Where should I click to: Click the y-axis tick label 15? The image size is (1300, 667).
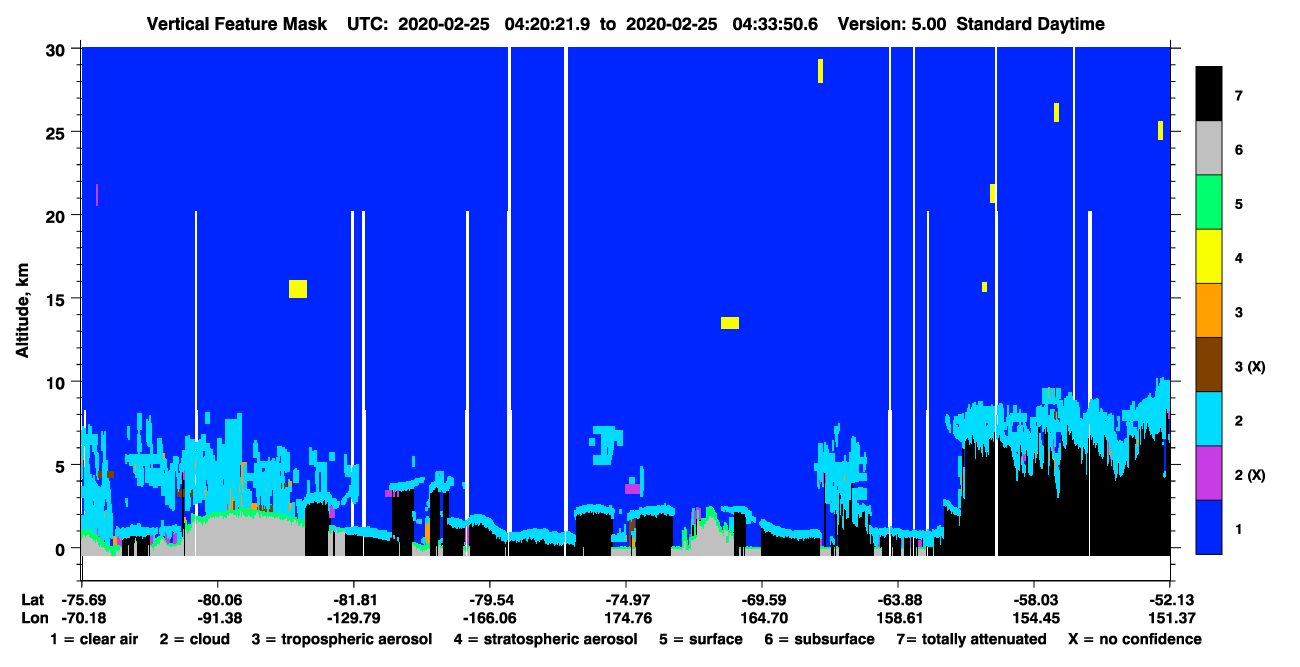[x=58, y=299]
